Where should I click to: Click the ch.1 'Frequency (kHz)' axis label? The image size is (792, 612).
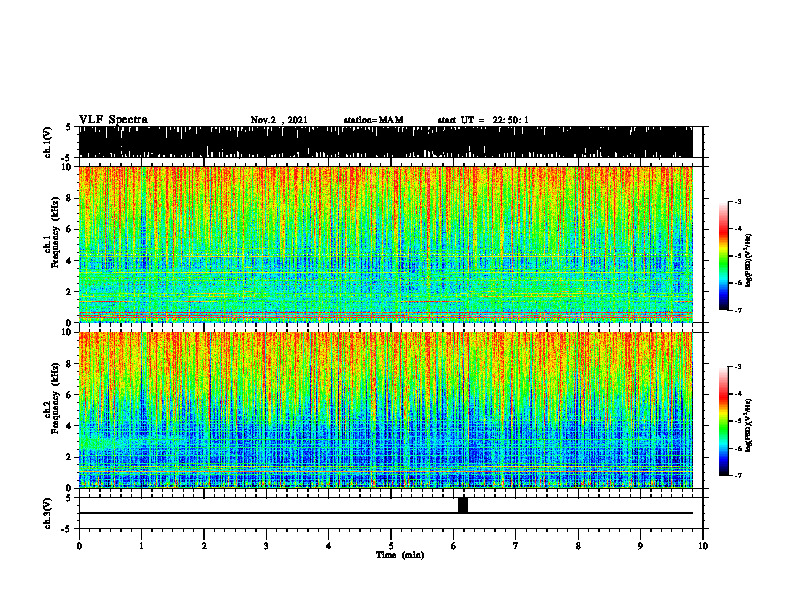55,232
